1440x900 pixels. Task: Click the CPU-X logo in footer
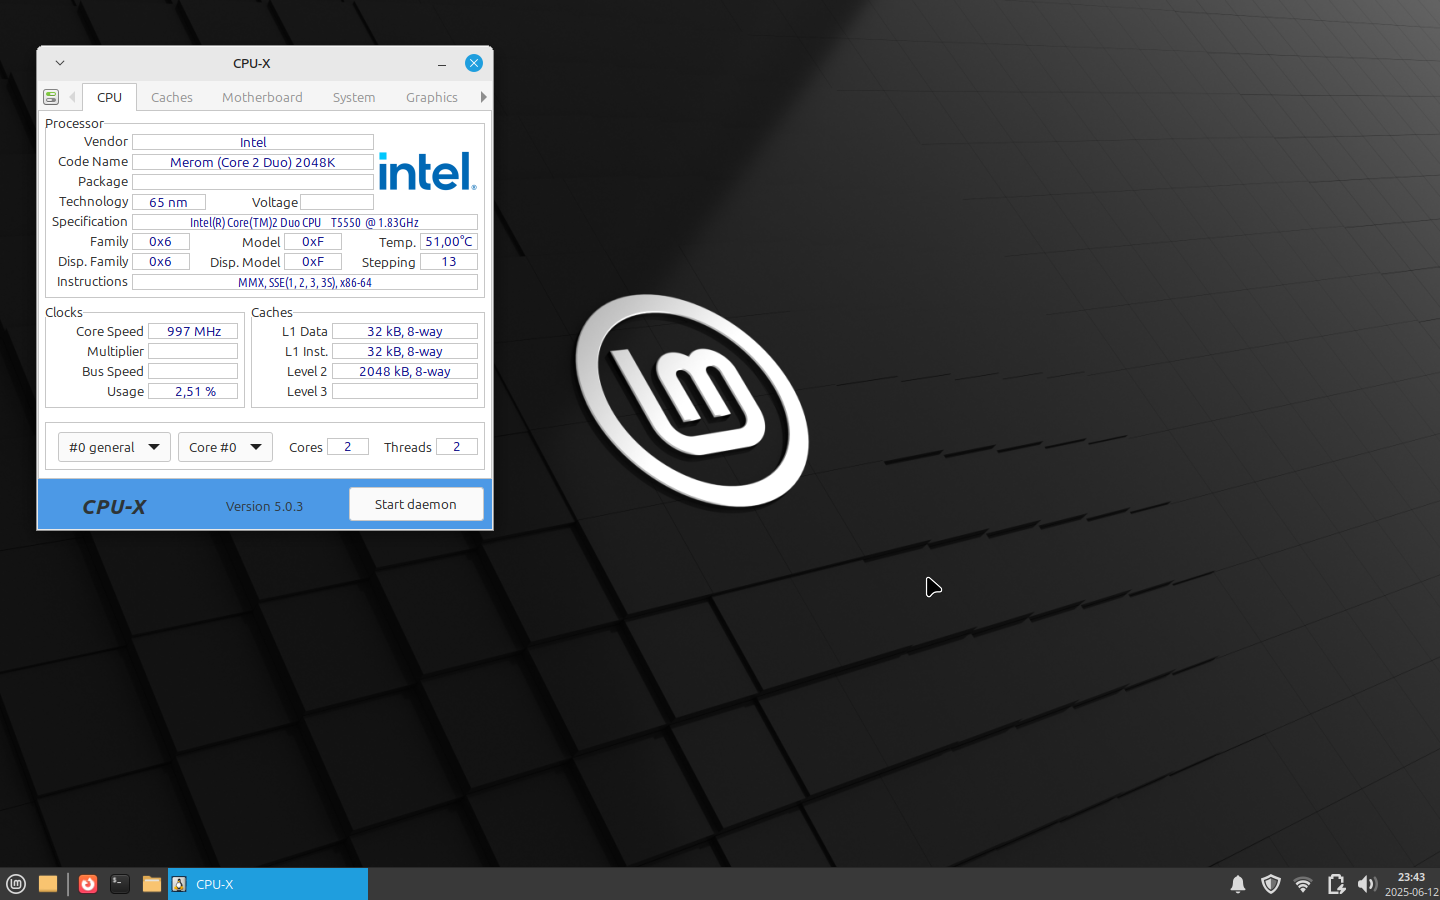pos(114,507)
